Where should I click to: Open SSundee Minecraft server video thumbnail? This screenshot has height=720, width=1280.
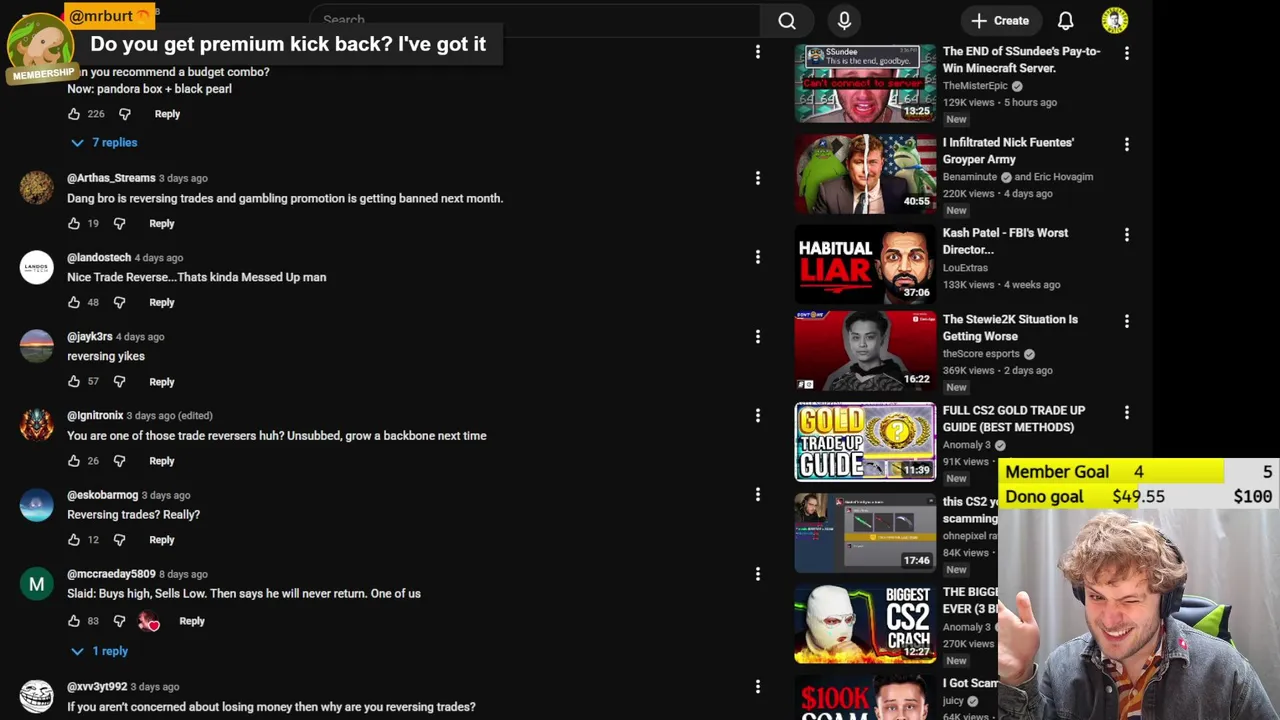(x=865, y=83)
